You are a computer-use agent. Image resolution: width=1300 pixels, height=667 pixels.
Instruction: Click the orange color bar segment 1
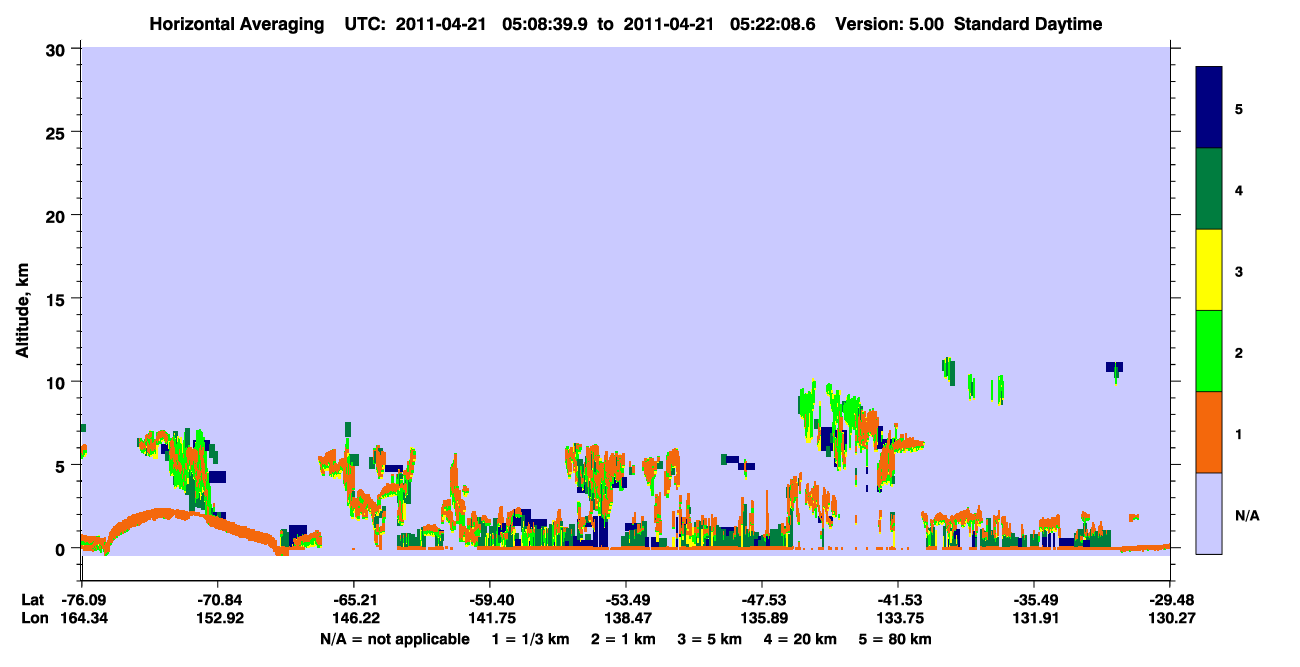1209,432
